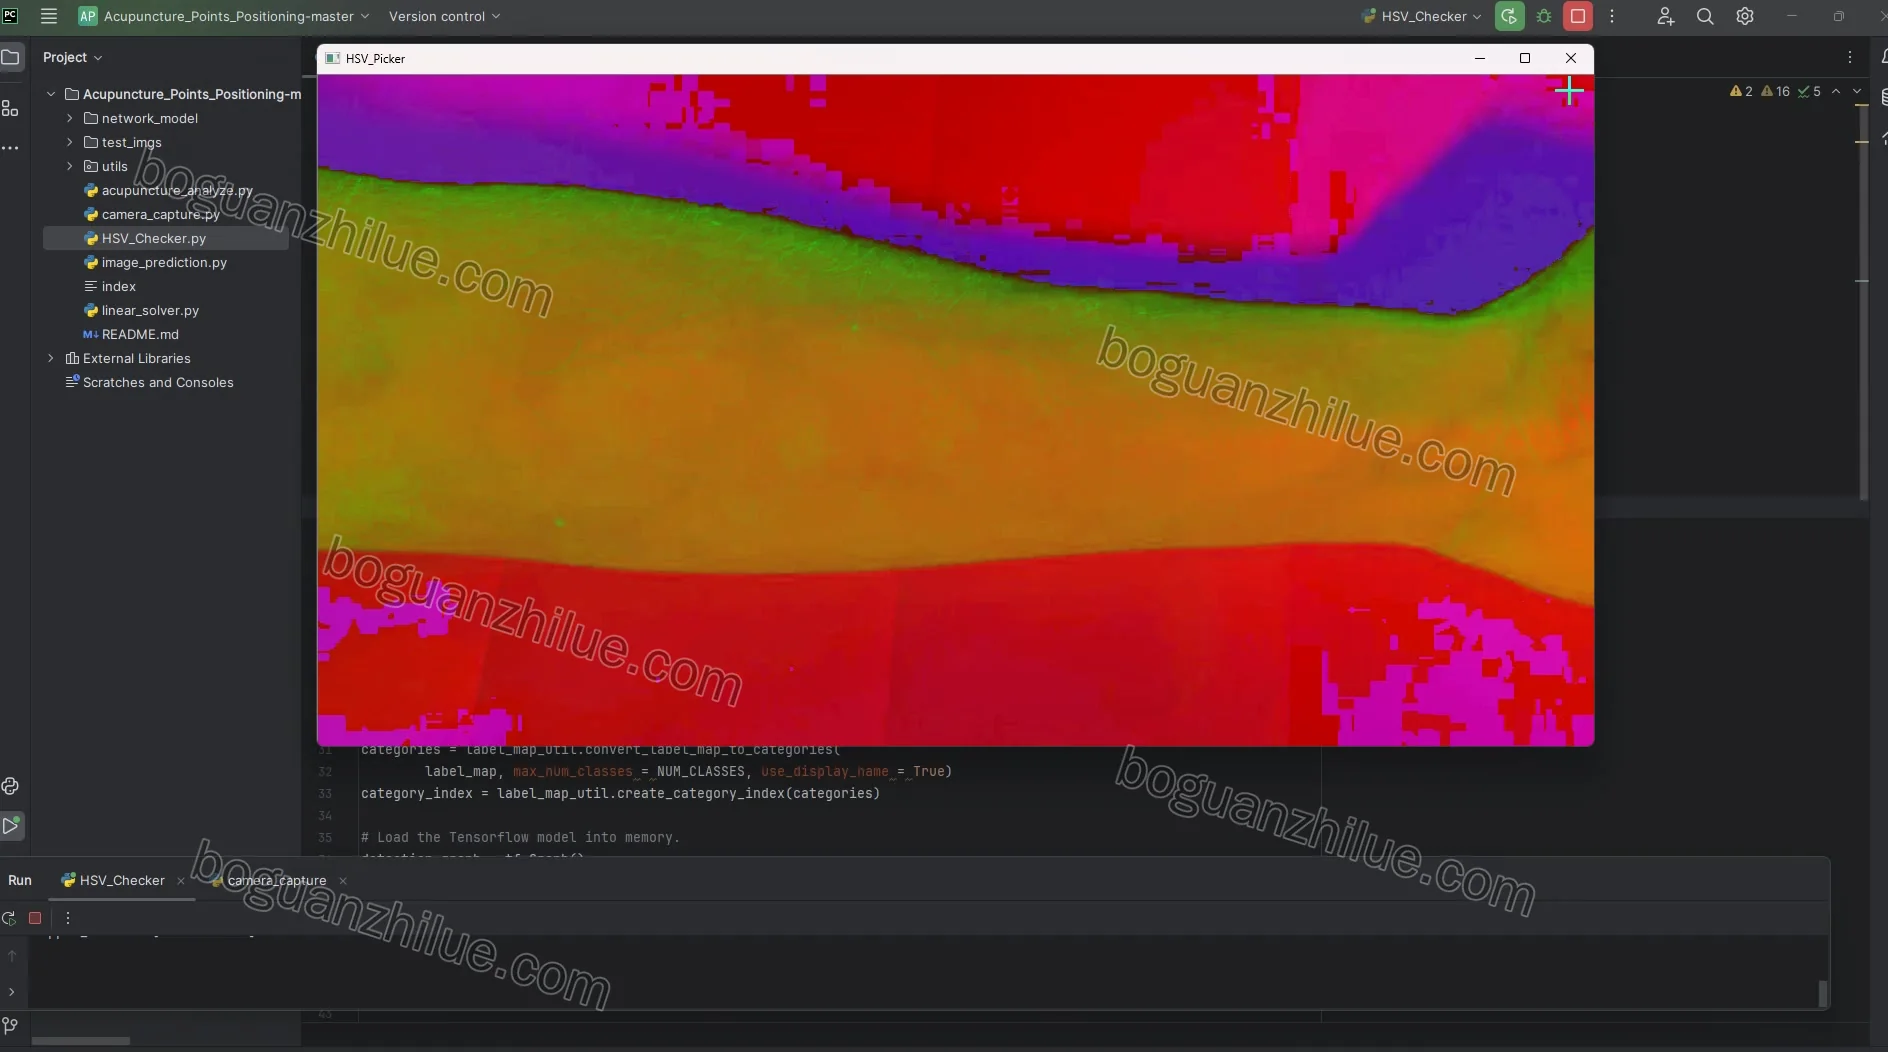Open the Version control dropdown

[x=445, y=16]
